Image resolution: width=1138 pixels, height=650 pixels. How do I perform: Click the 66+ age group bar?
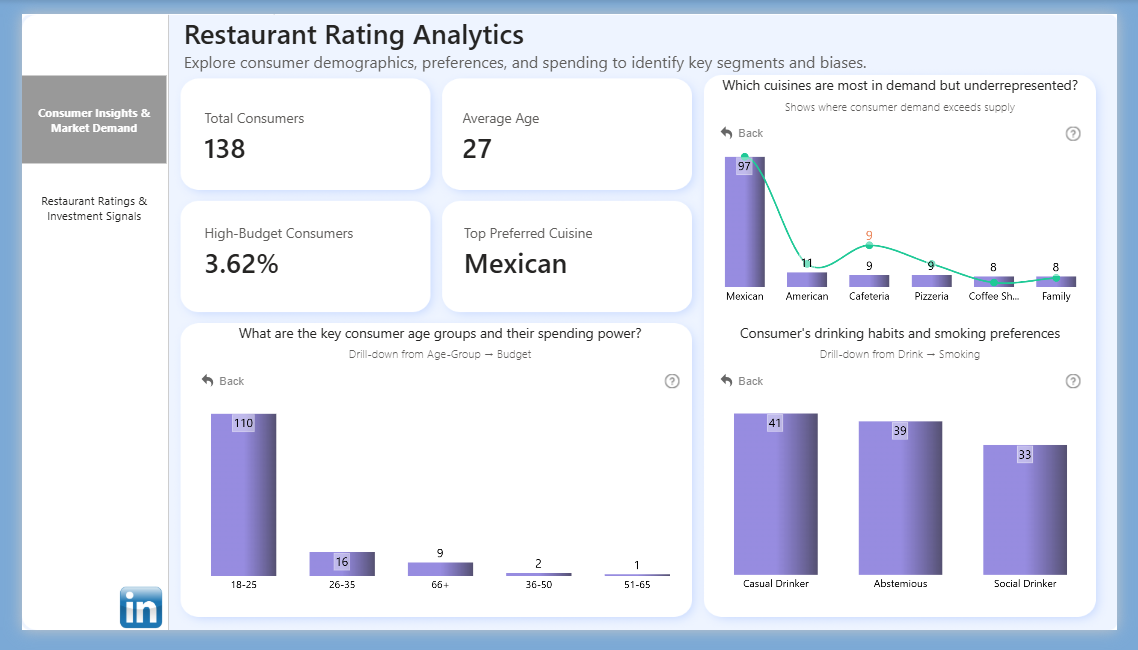click(x=440, y=569)
